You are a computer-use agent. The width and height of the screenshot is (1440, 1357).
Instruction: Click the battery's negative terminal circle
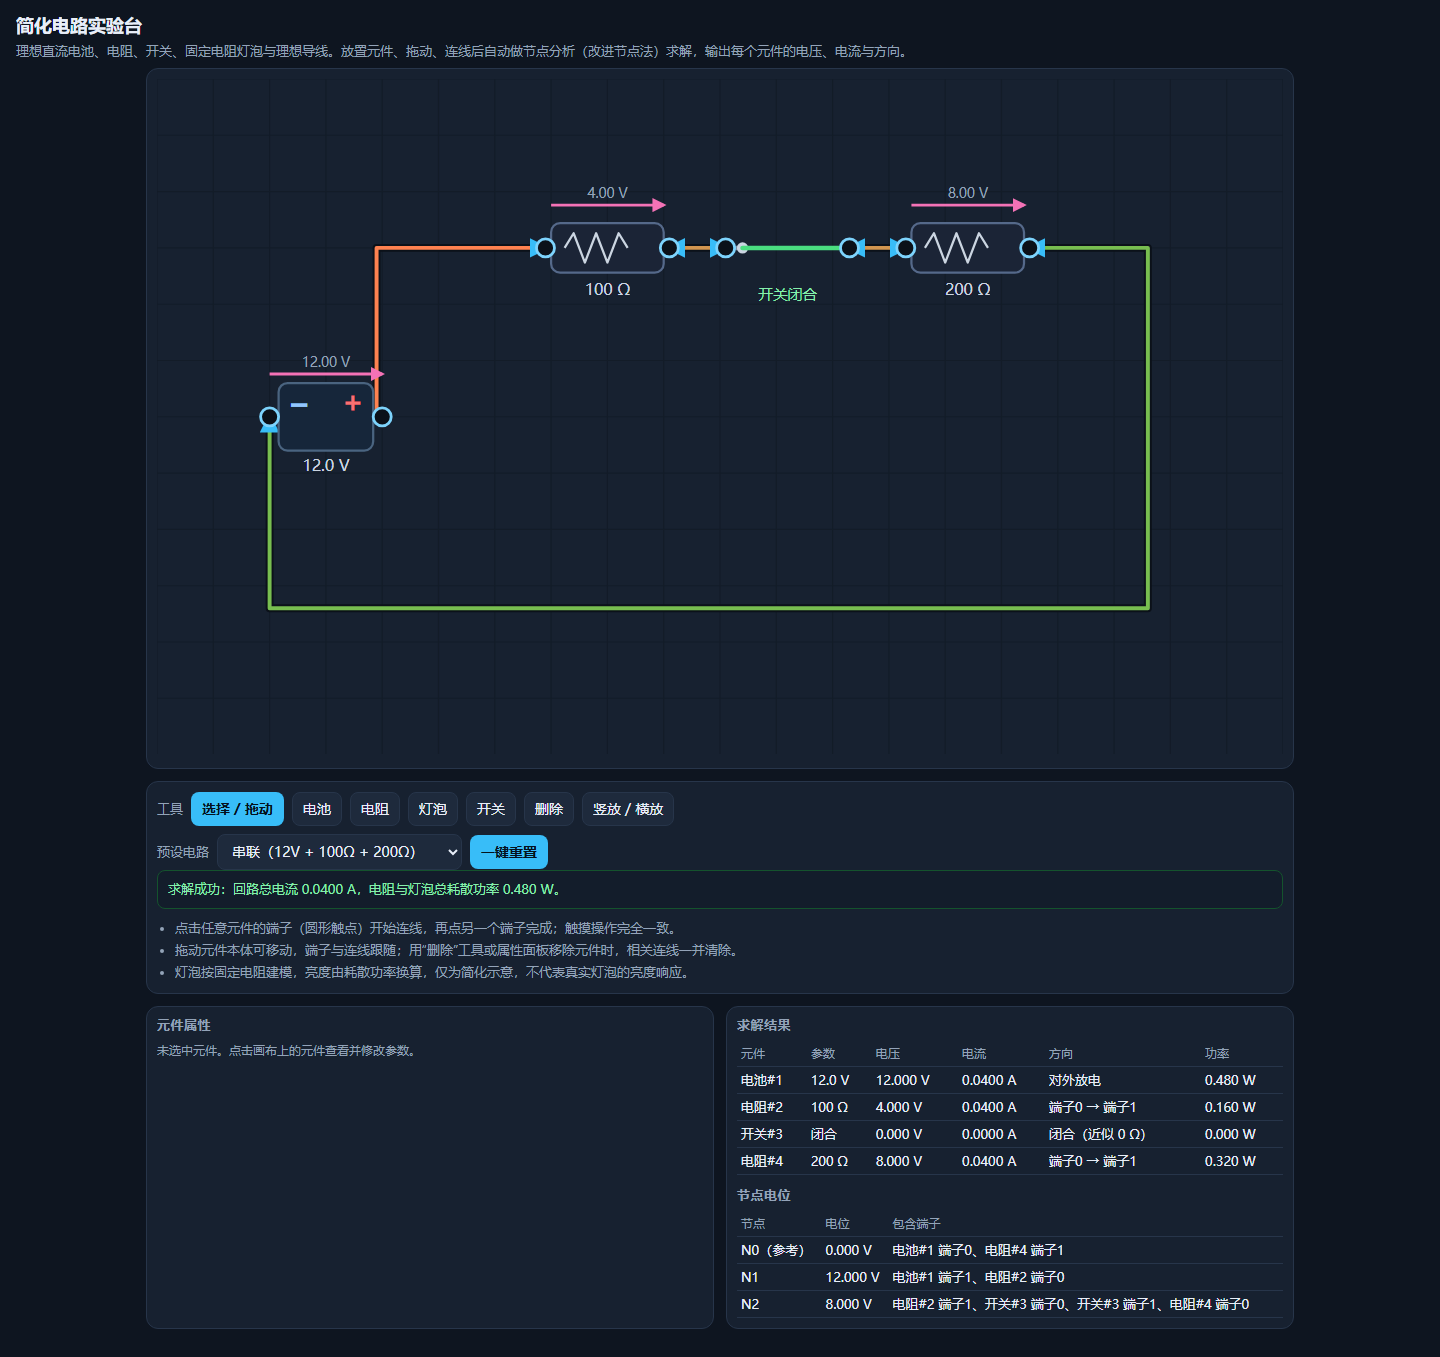[269, 417]
